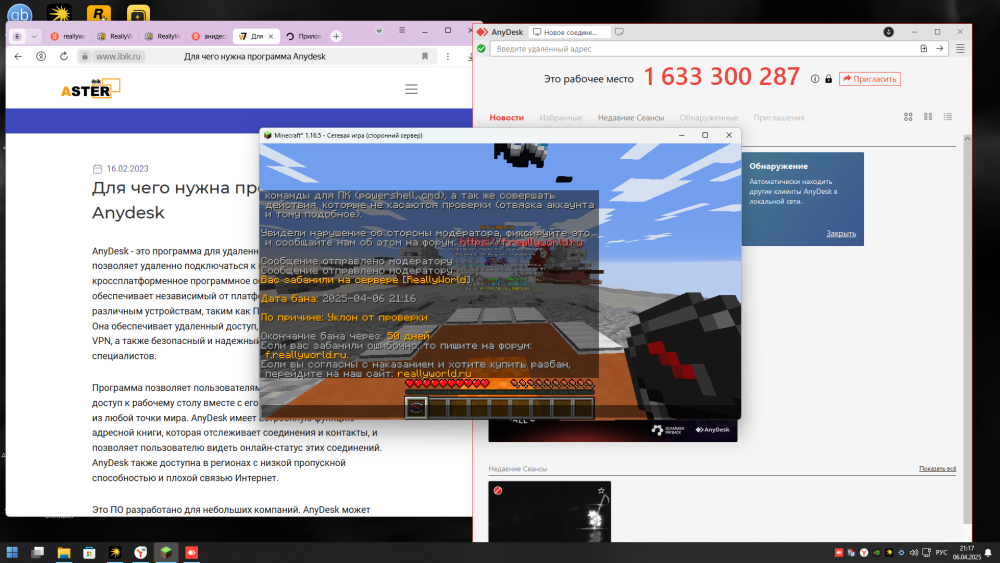The height and width of the screenshot is (563, 1000).
Task: Open notifications bell in system tray
Action: [988, 553]
